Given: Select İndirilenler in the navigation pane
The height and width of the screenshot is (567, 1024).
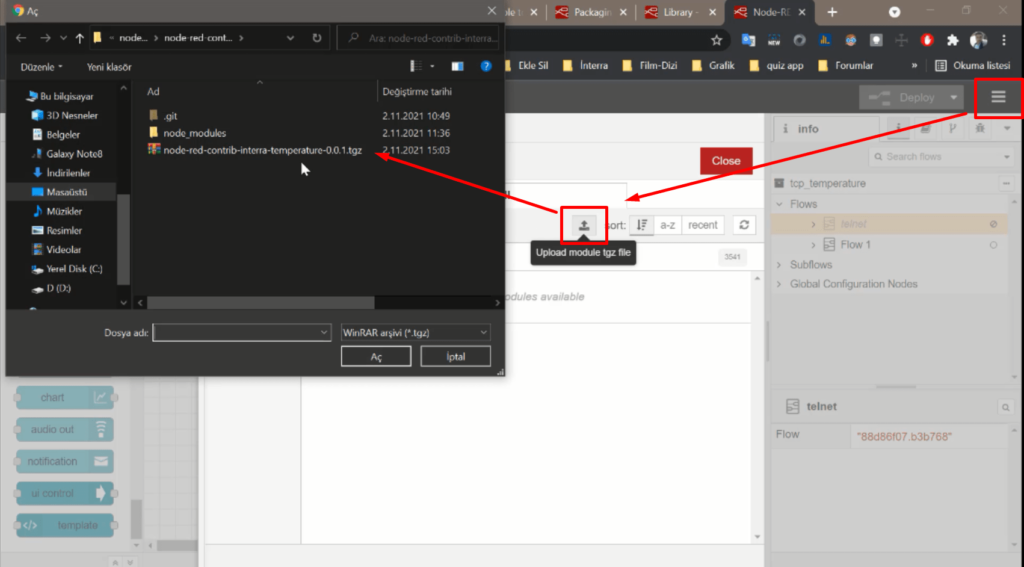Looking at the screenshot, I should pyautogui.click(x=68, y=173).
